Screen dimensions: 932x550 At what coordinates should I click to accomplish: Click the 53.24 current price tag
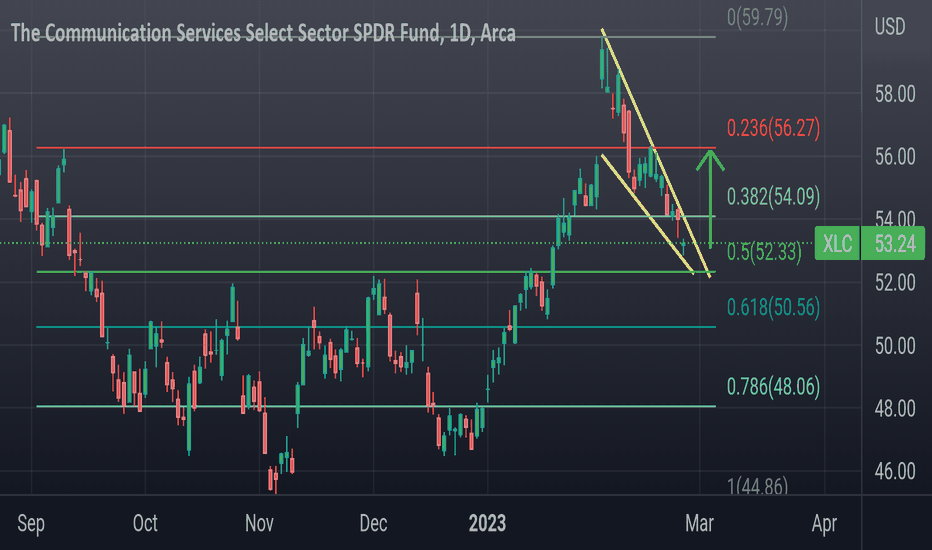(x=893, y=243)
